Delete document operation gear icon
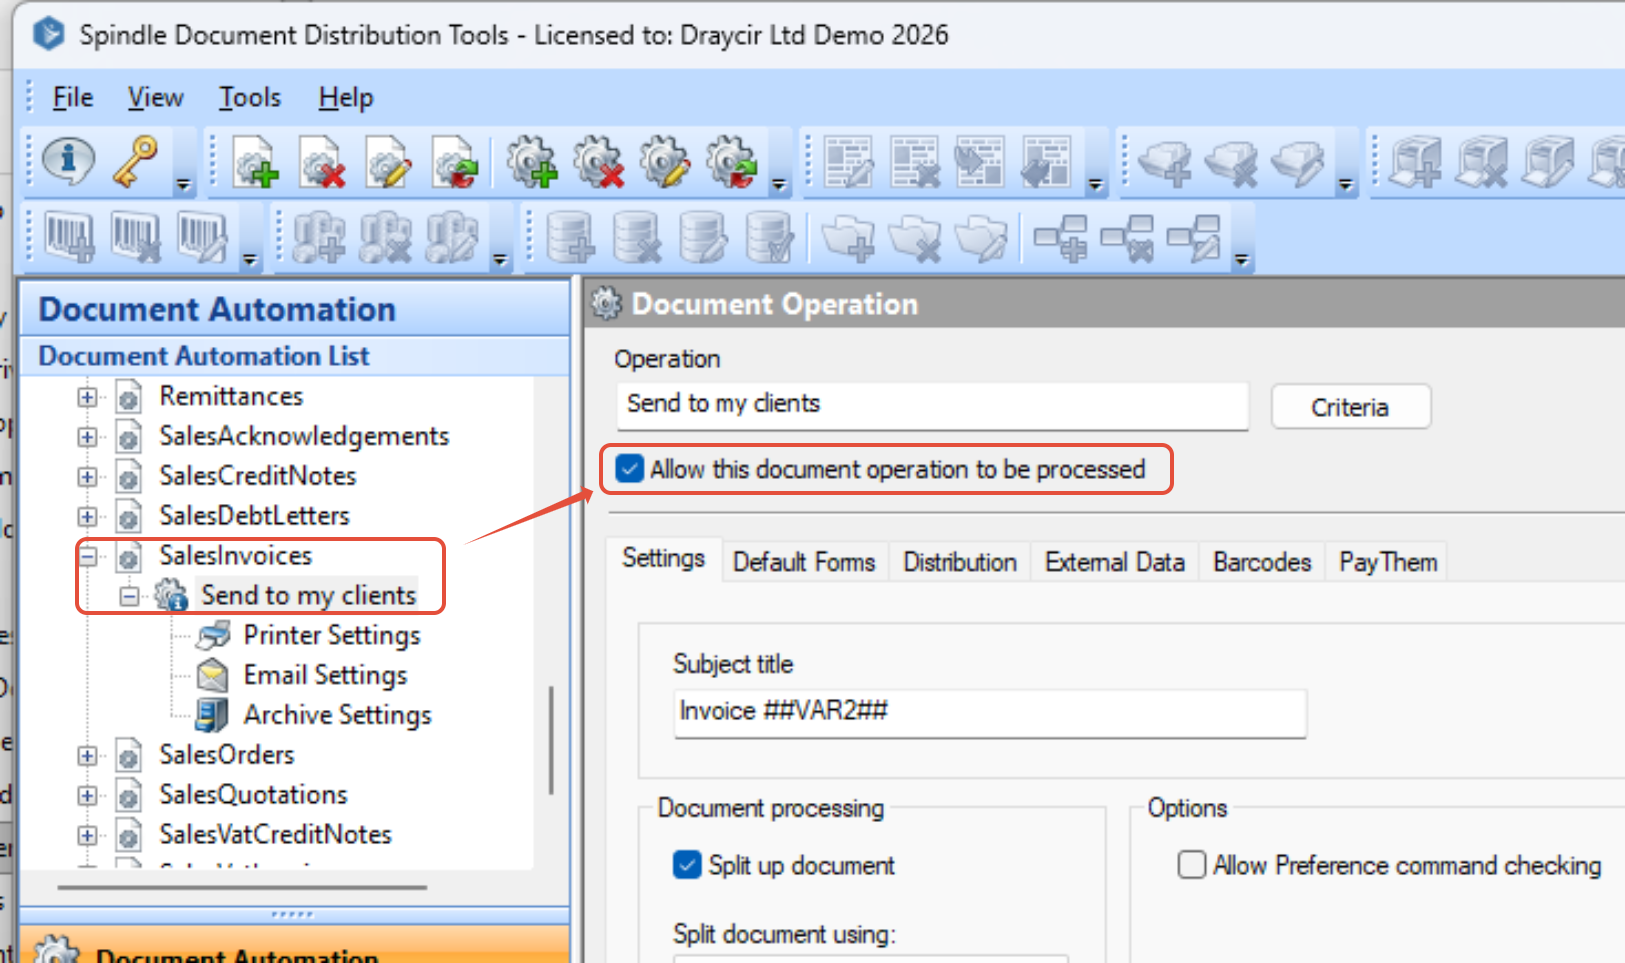1625x963 pixels. (598, 162)
